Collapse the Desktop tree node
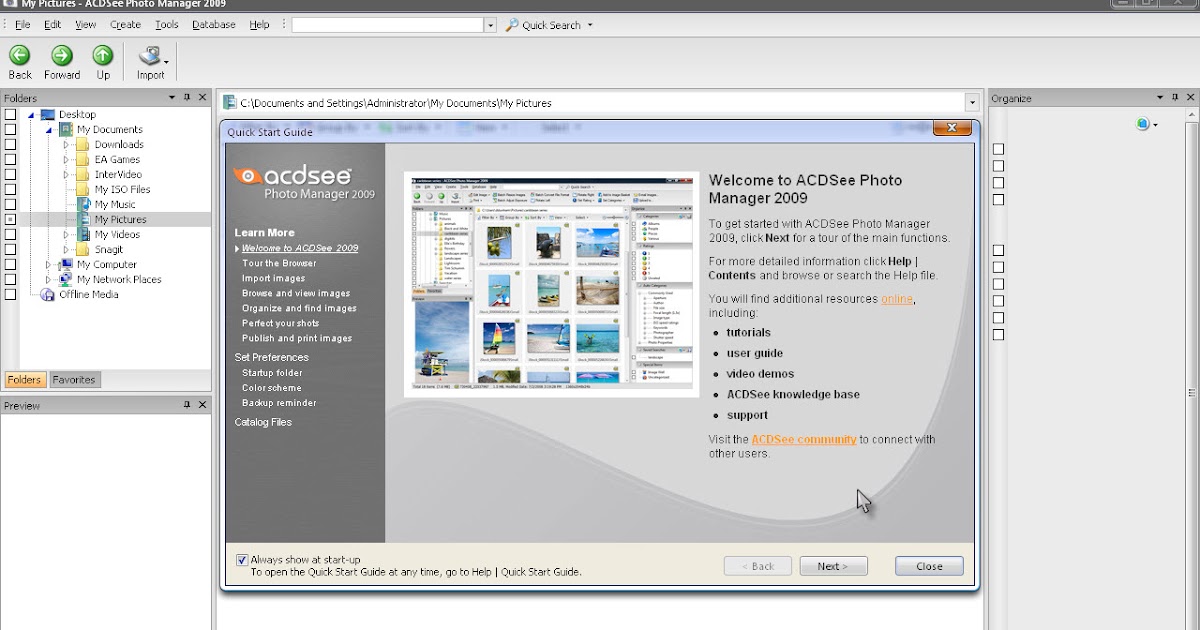The height and width of the screenshot is (630, 1200). coord(30,115)
